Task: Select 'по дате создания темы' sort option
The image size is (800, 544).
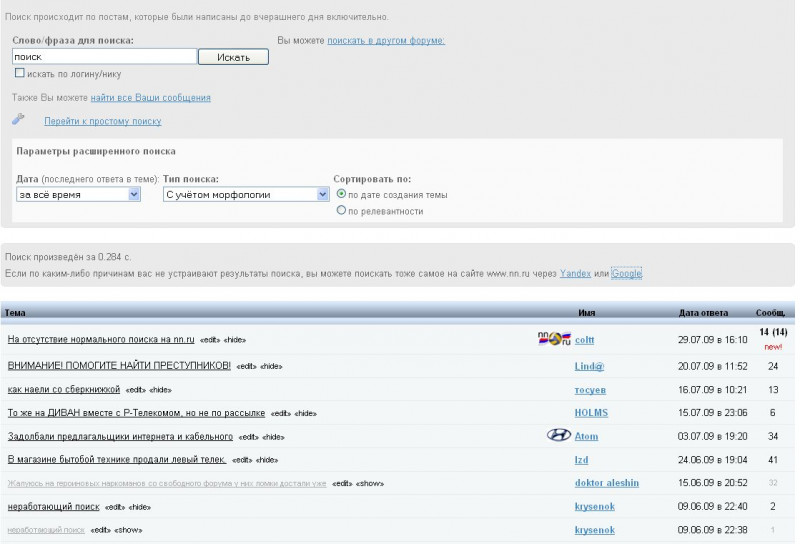Action: (x=342, y=194)
